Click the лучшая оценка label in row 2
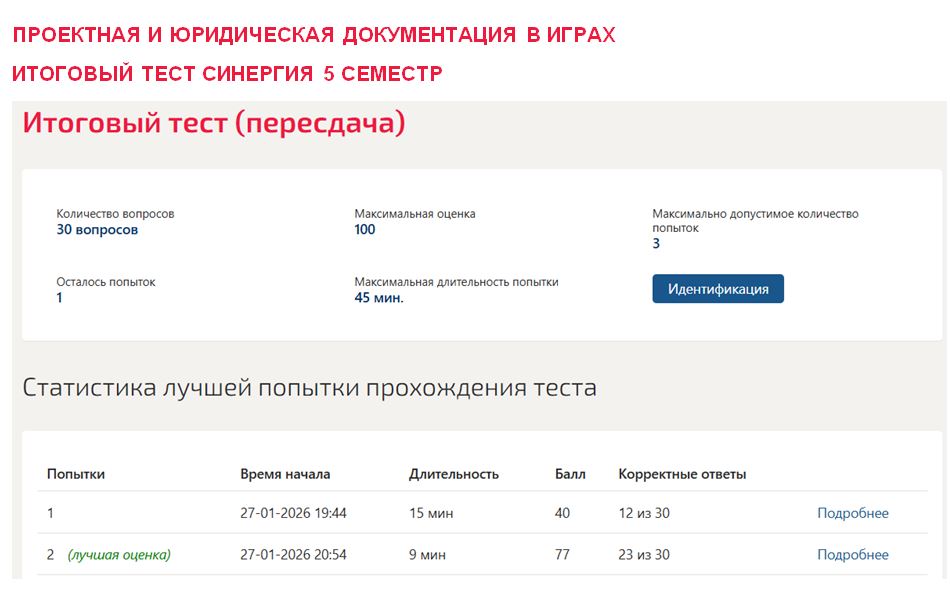The width and height of the screenshot is (950, 590). click(119, 554)
